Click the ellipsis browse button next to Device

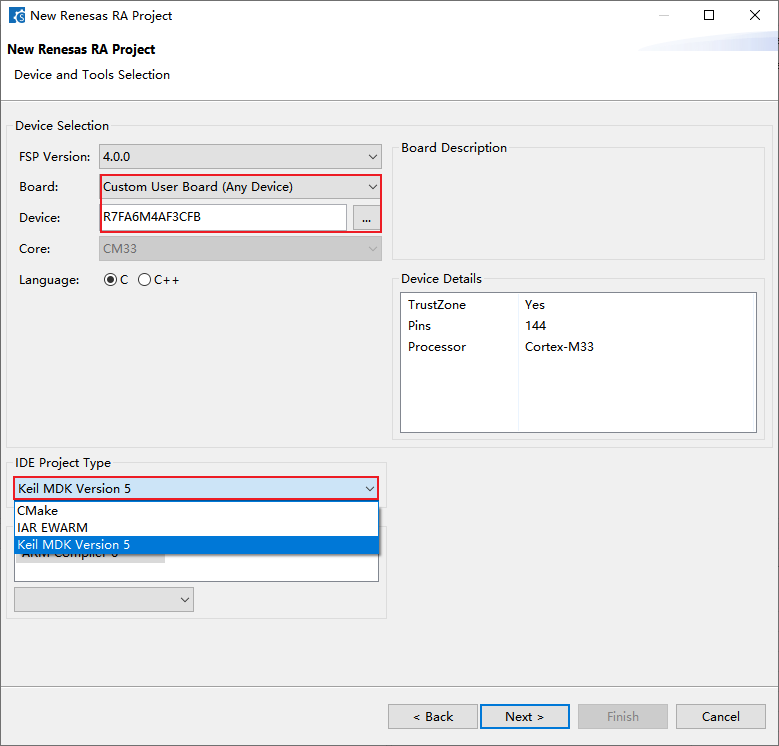pyautogui.click(x=366, y=218)
